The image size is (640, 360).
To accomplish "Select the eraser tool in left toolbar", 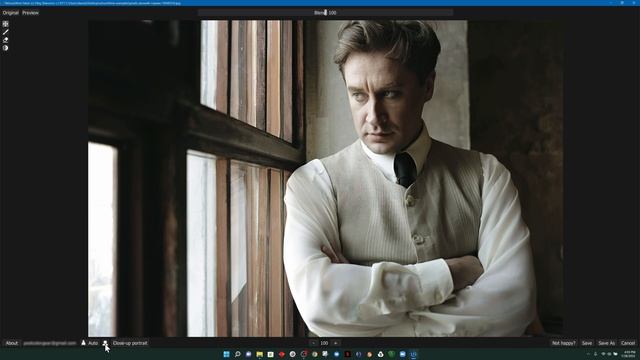I will 5,40.
